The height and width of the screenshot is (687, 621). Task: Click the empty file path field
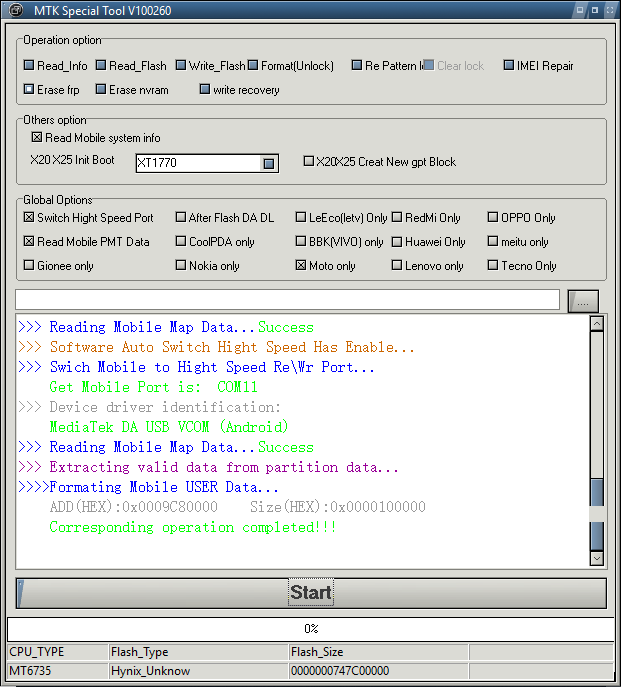point(287,300)
